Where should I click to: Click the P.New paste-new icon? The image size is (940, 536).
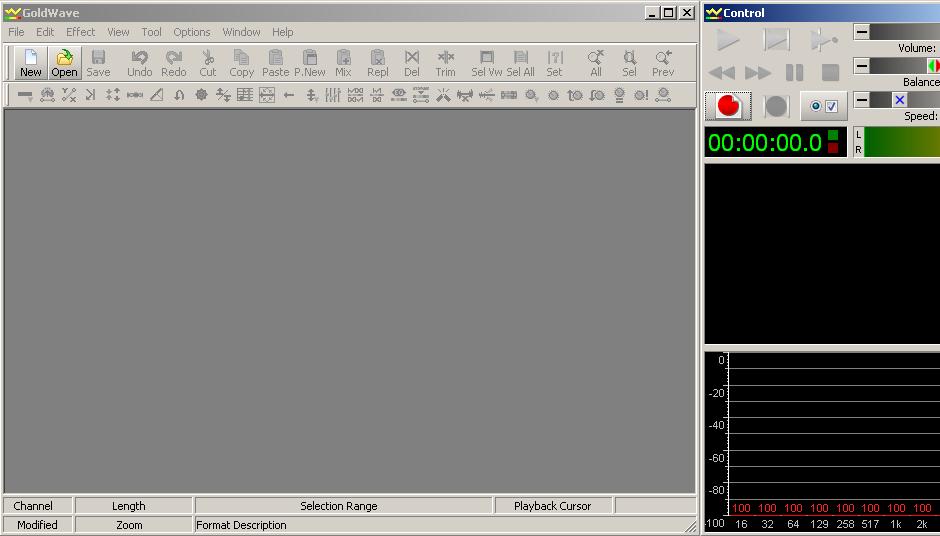click(x=310, y=63)
